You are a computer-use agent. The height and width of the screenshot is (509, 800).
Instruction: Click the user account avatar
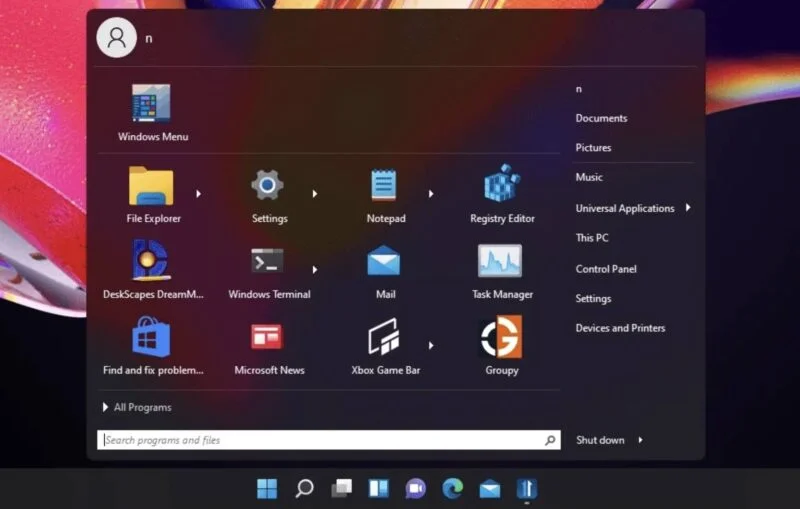pyautogui.click(x=116, y=38)
